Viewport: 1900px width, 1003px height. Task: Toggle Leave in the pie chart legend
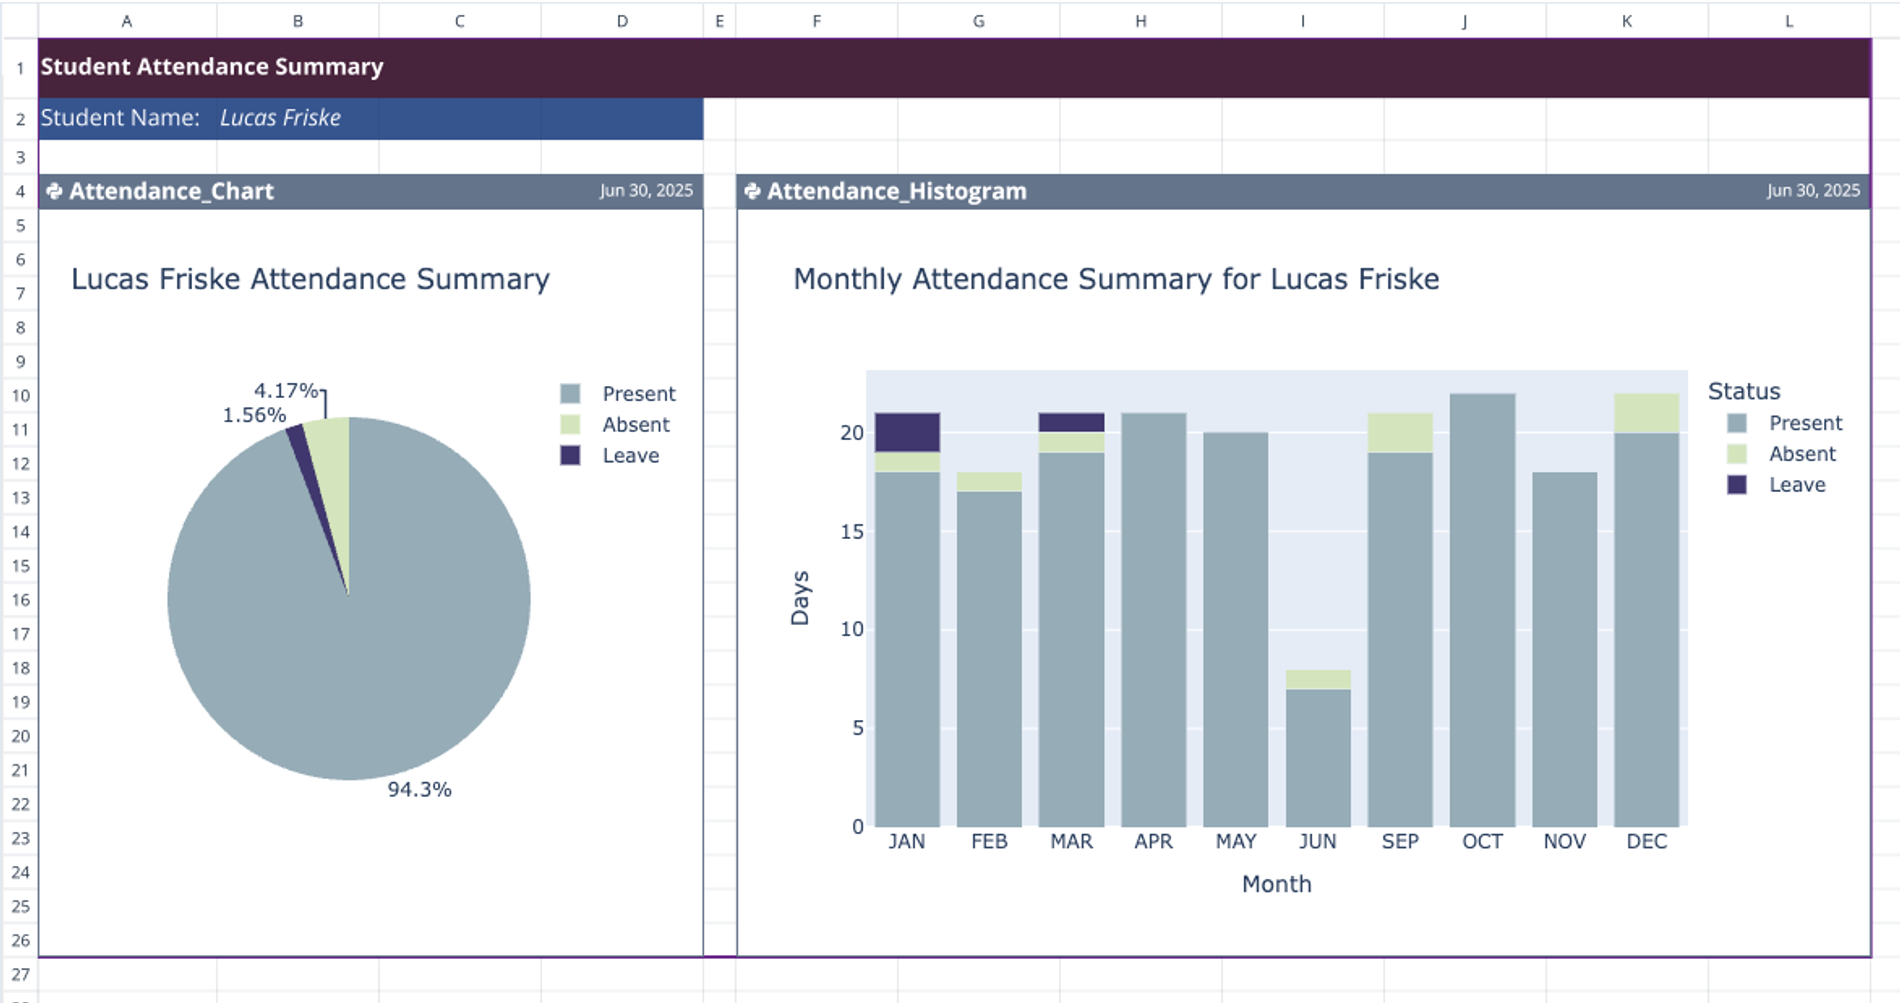(x=630, y=456)
